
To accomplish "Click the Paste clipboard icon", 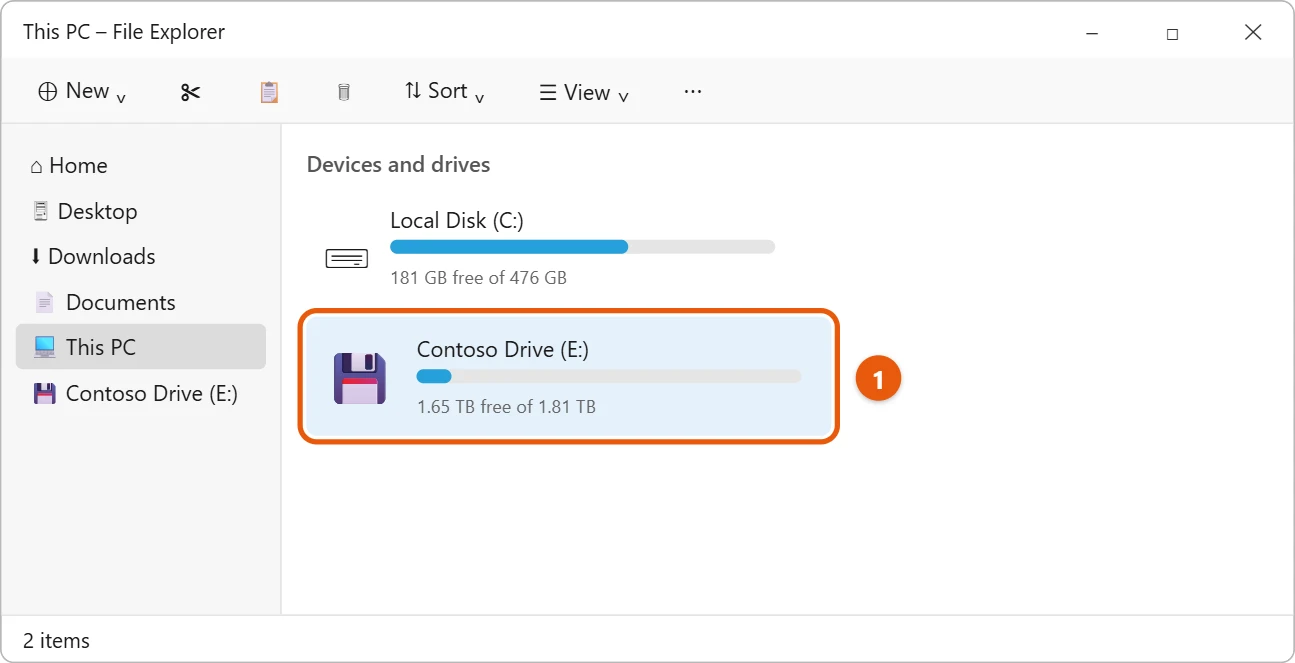I will click(x=268, y=92).
